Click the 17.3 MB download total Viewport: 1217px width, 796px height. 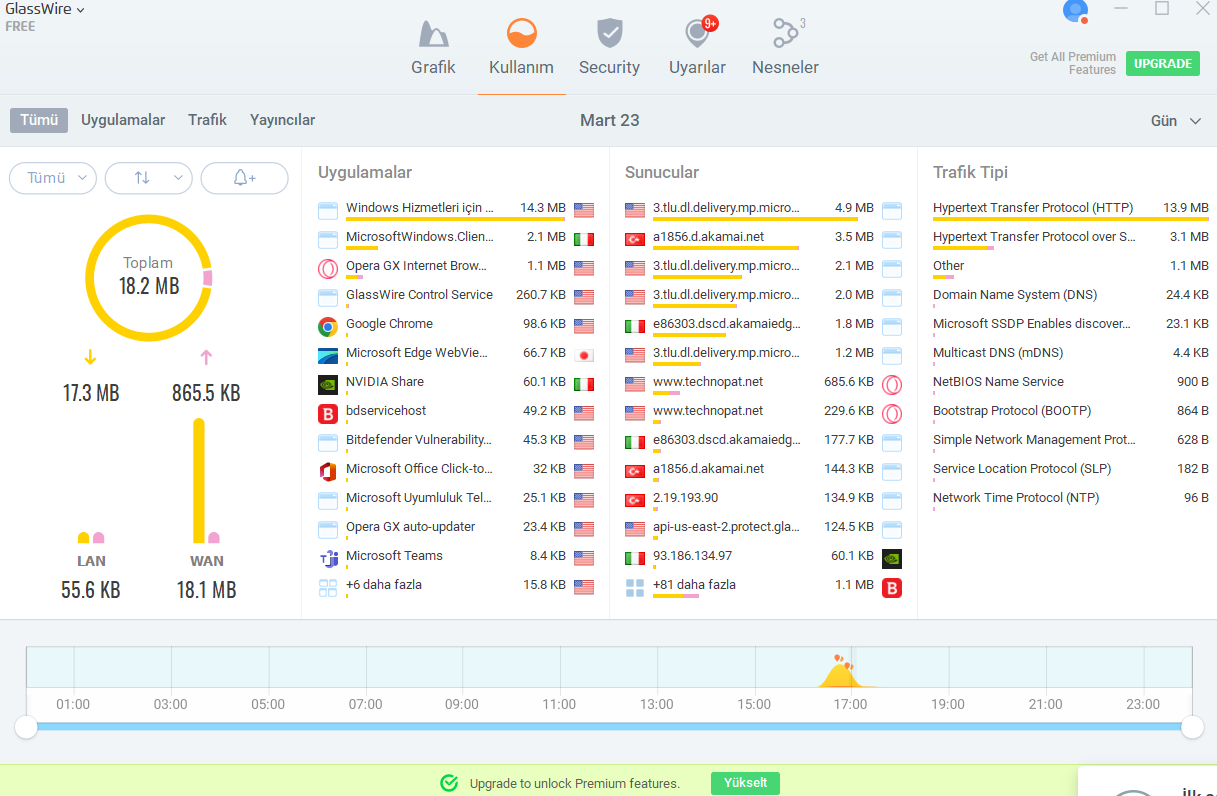tap(91, 393)
